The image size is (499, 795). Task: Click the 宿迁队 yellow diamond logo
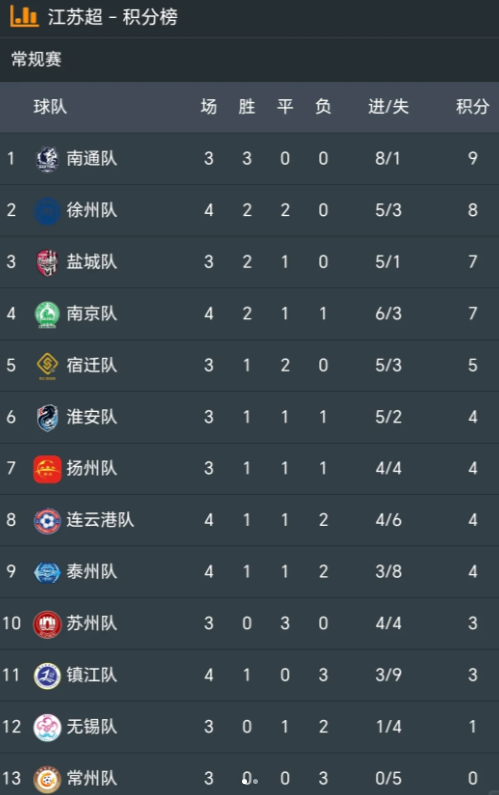click(47, 366)
